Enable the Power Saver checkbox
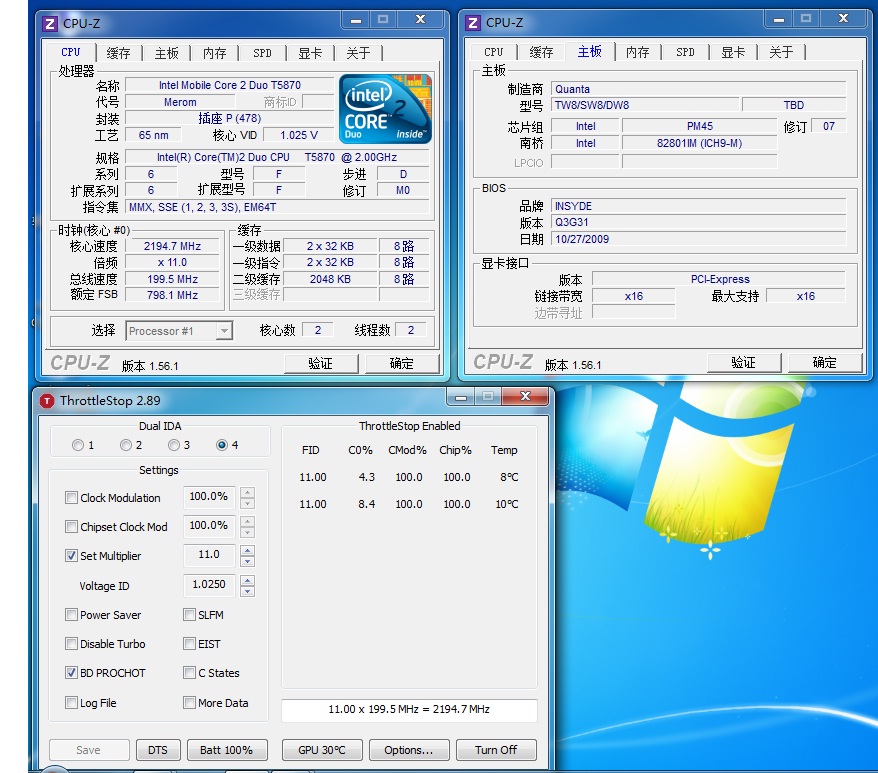This screenshot has height=773, width=878. click(71, 614)
